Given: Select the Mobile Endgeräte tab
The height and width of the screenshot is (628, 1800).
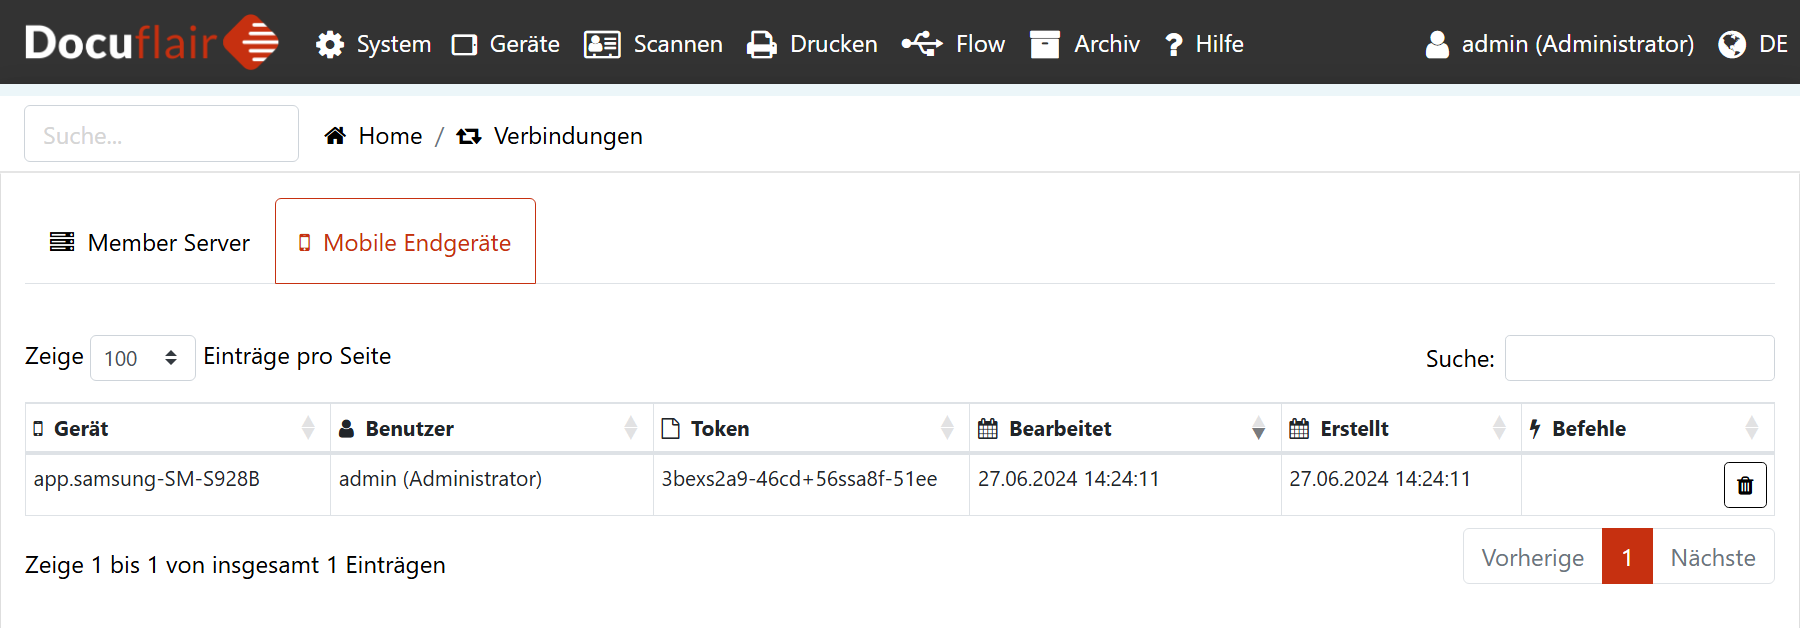Looking at the screenshot, I should (x=405, y=241).
